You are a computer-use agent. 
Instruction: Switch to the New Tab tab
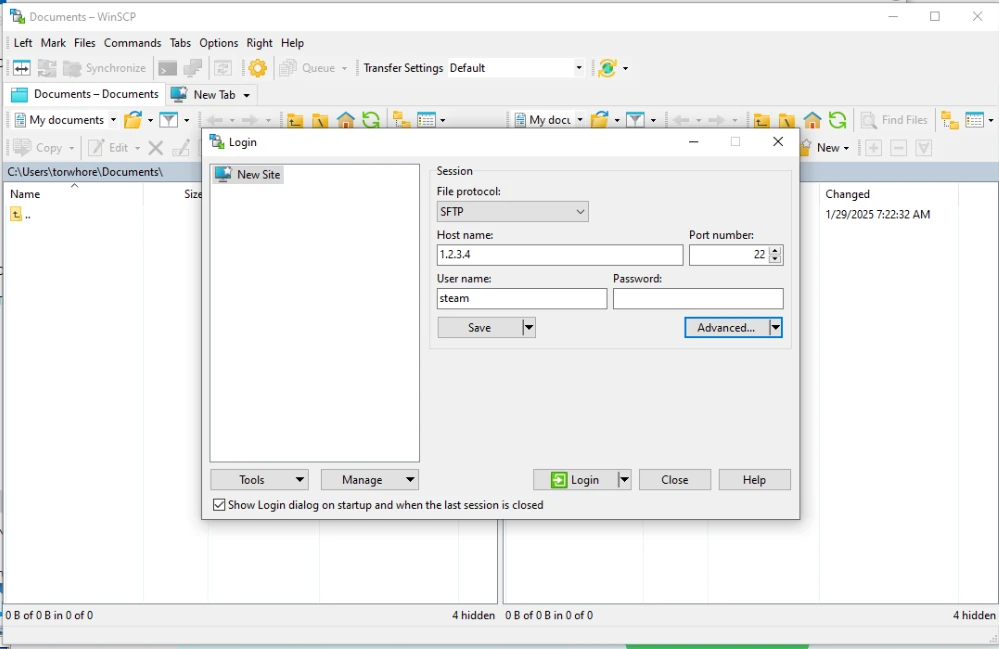(212, 94)
